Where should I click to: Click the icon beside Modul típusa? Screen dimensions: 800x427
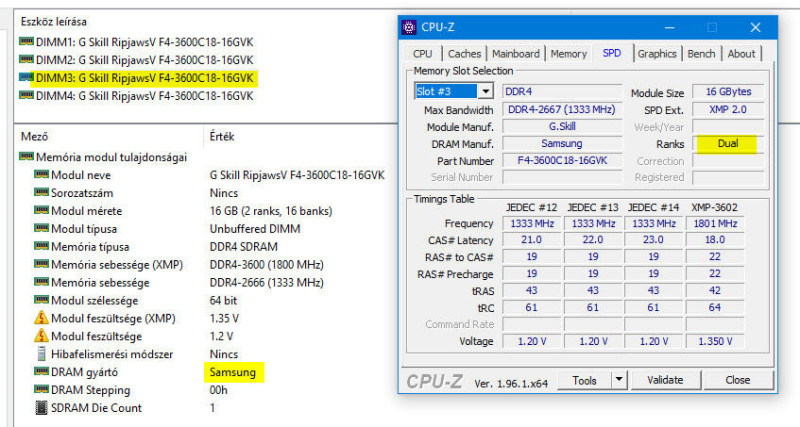click(x=41, y=228)
